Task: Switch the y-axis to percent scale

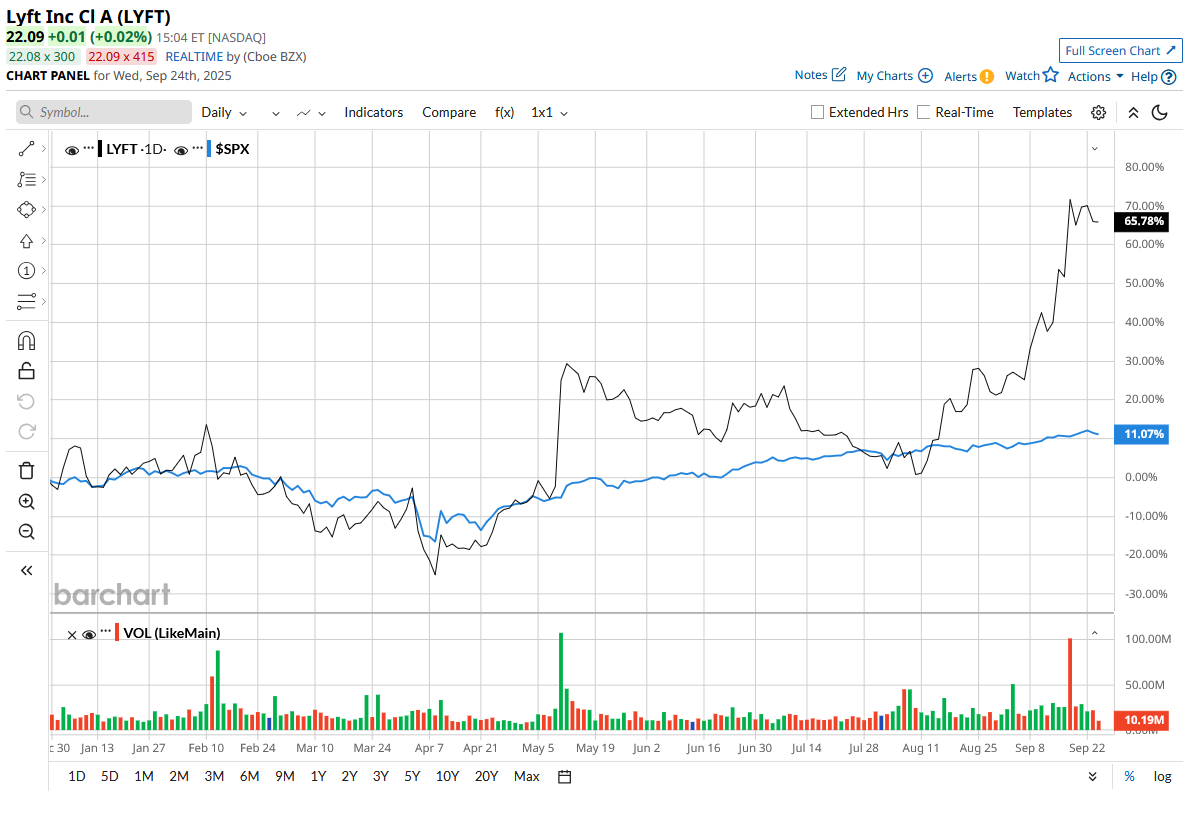Action: coord(1129,776)
